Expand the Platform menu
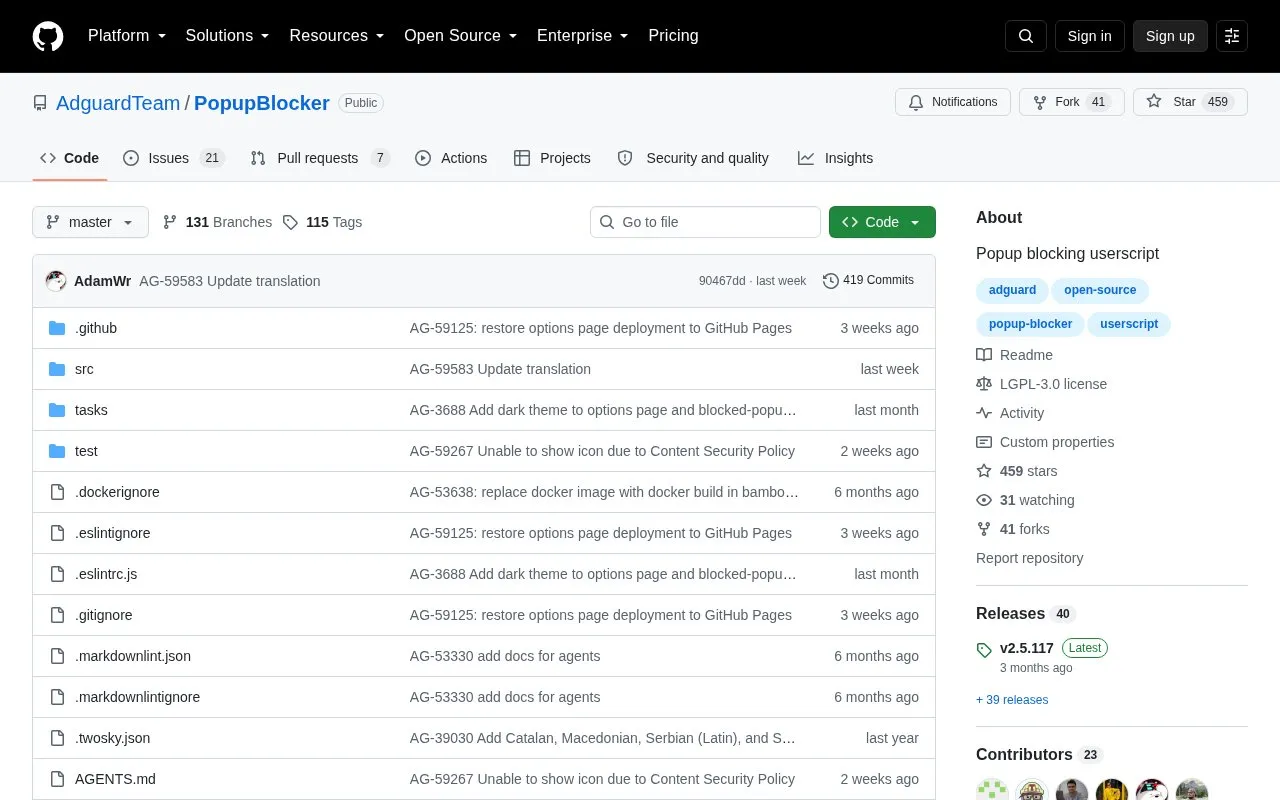Screen dimensions: 1280x800 127,36
